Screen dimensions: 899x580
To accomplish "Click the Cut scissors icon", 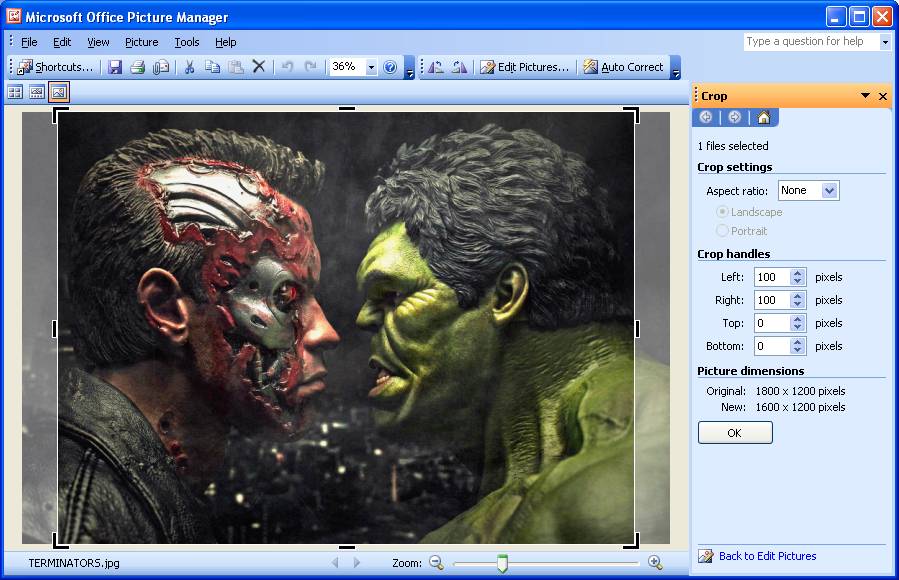I will (189, 67).
